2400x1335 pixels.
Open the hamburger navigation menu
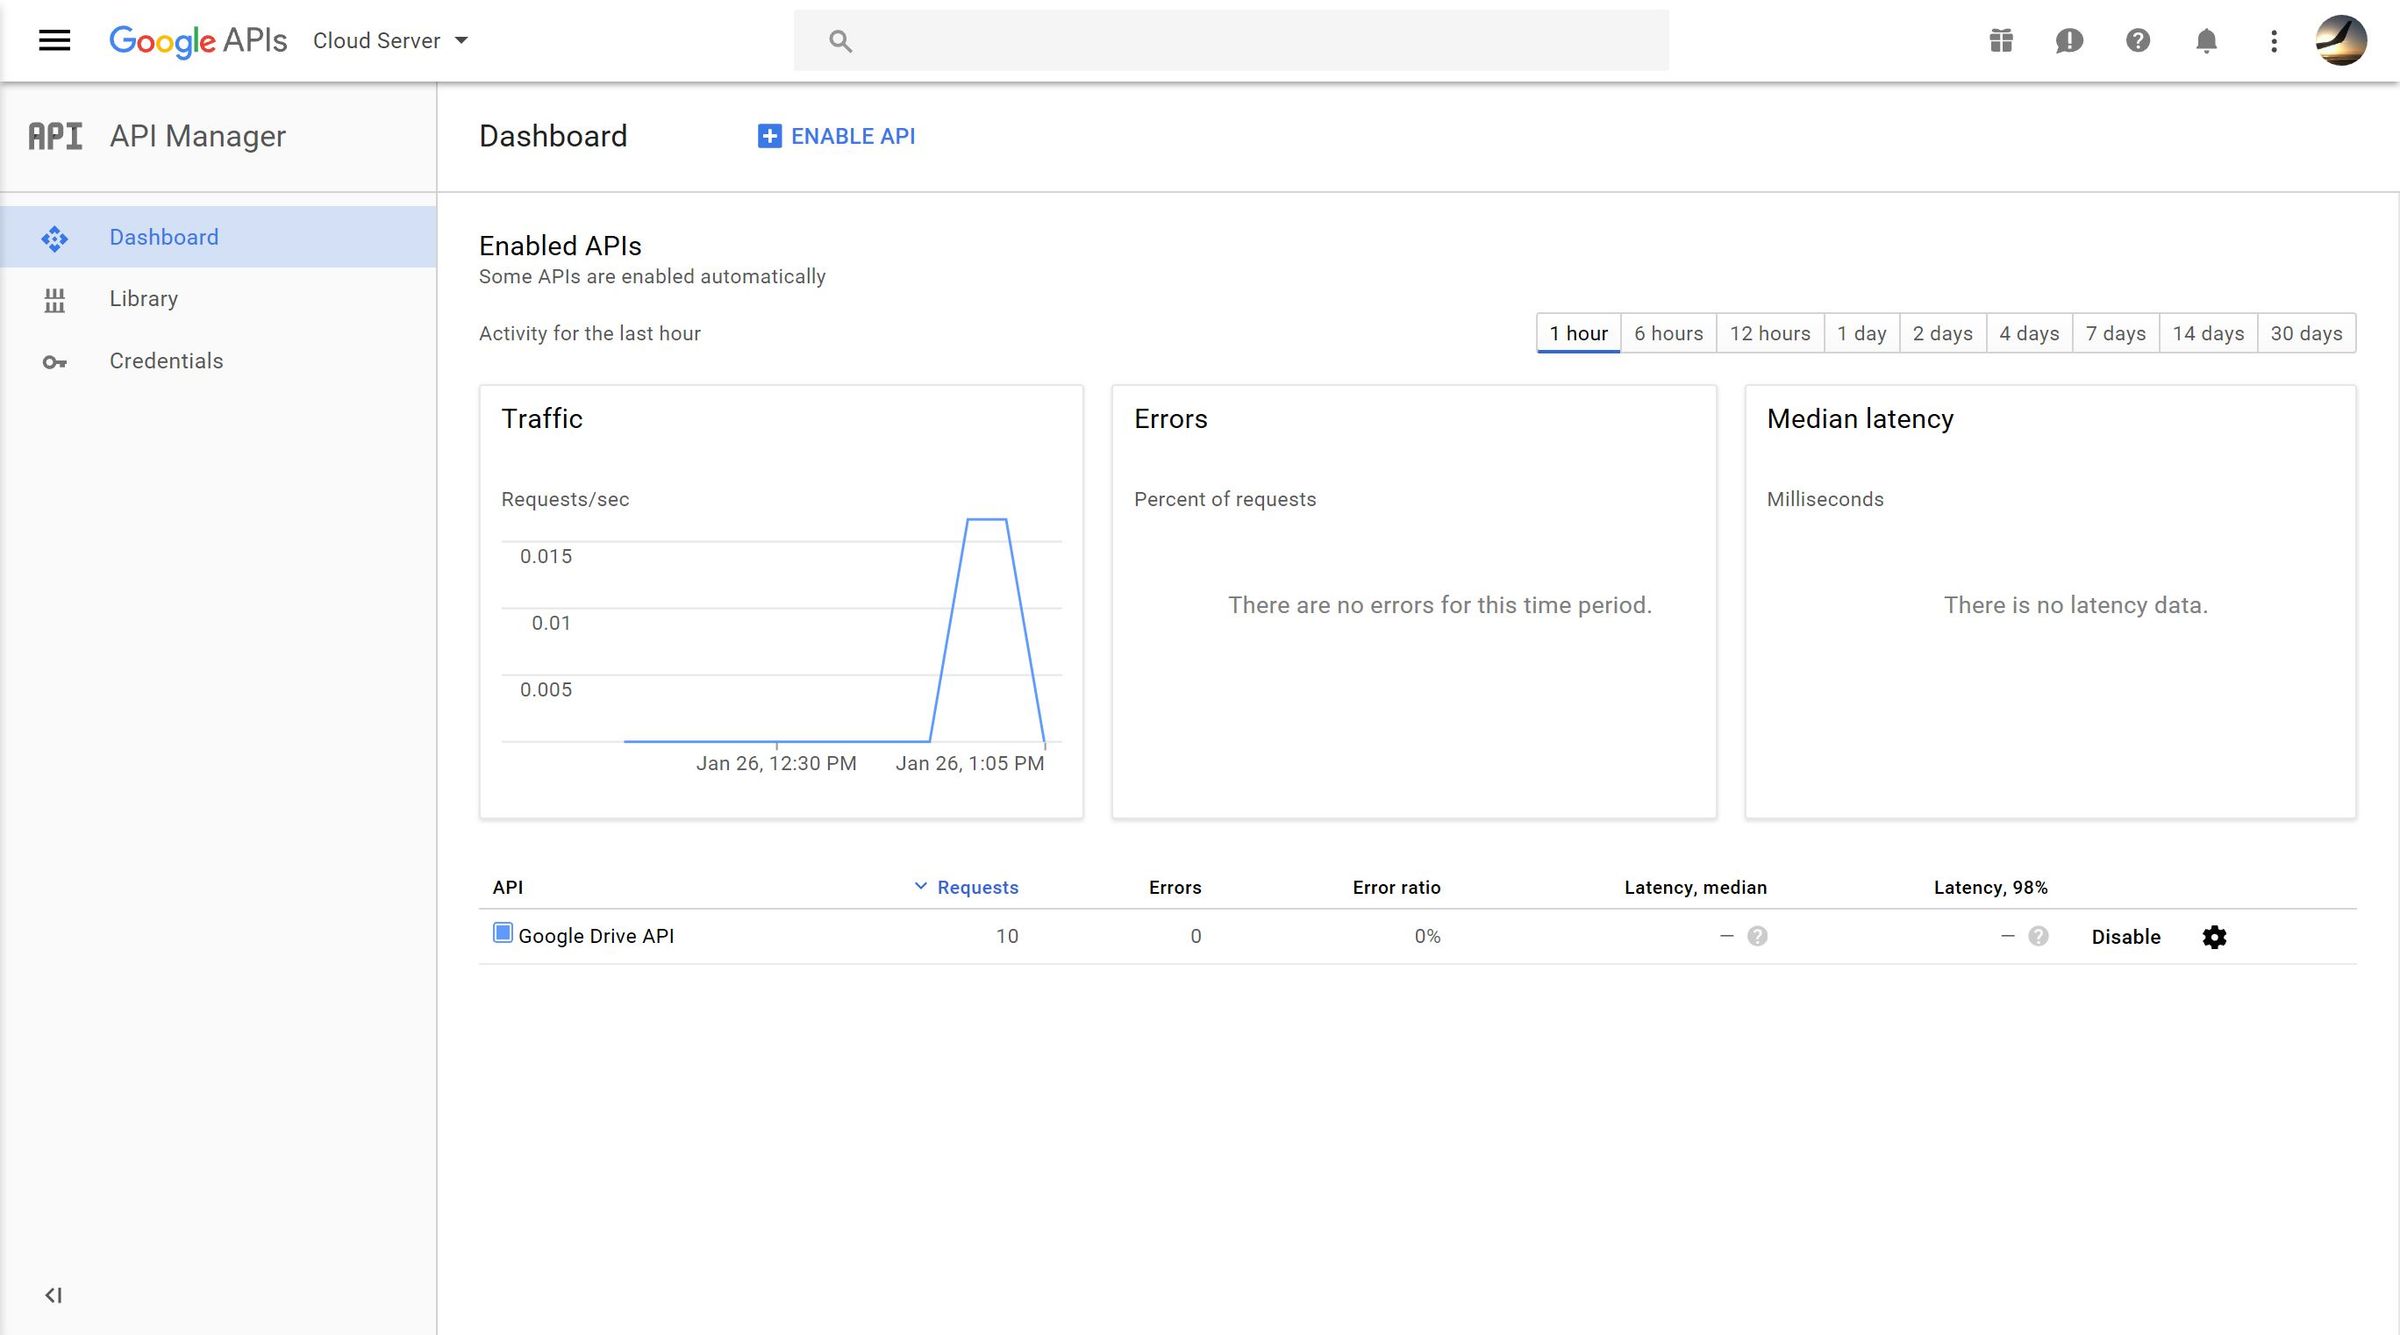[x=54, y=40]
